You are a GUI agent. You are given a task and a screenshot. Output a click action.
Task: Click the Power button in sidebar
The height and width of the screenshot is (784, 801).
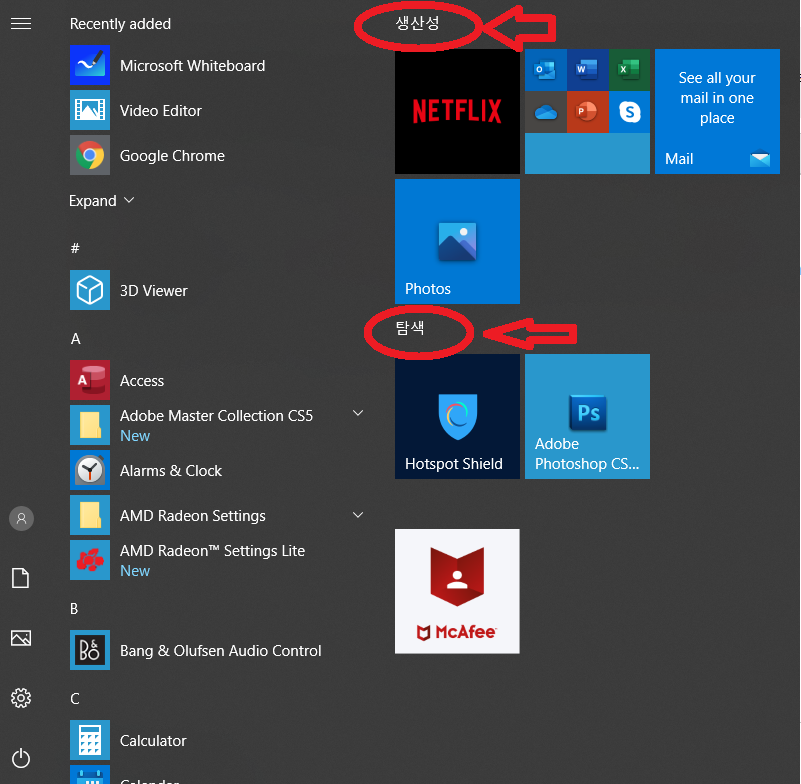(21, 757)
